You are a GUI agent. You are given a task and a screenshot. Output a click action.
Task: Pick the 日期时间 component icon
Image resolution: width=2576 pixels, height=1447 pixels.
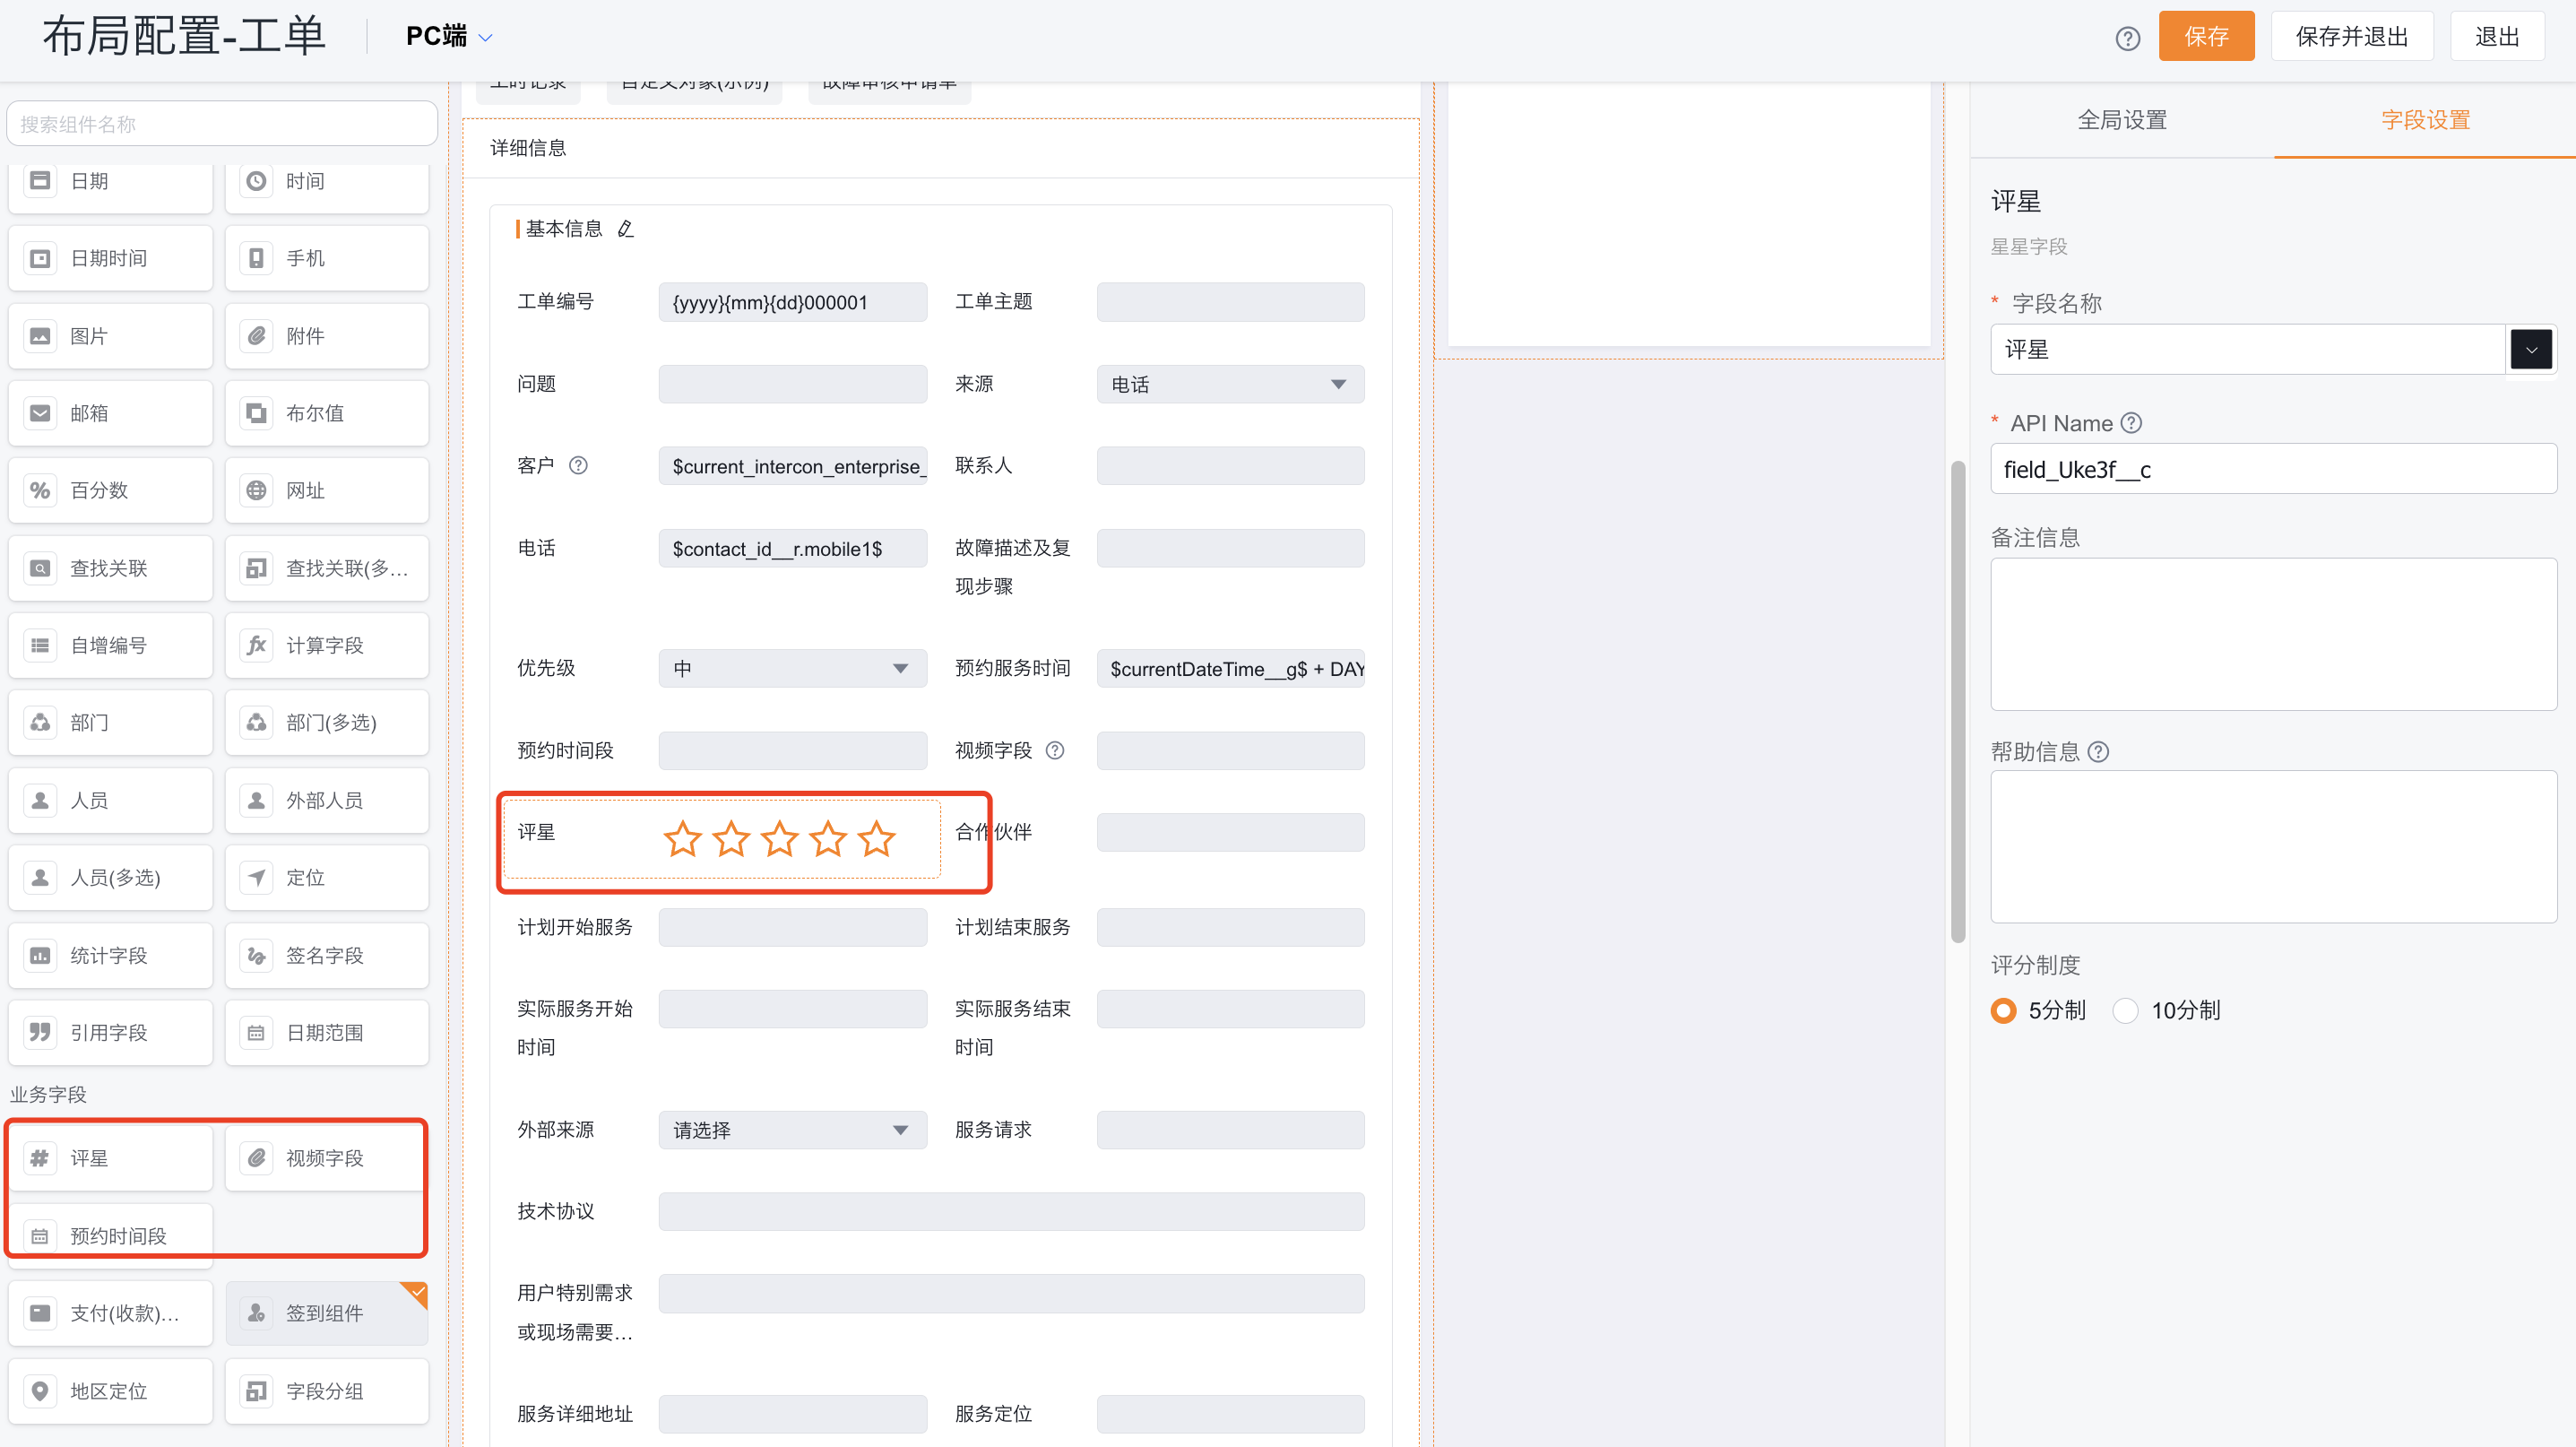40,258
